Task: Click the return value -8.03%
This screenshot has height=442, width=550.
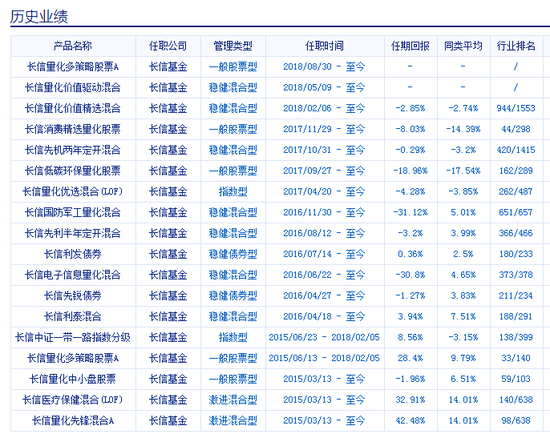Action: point(410,129)
